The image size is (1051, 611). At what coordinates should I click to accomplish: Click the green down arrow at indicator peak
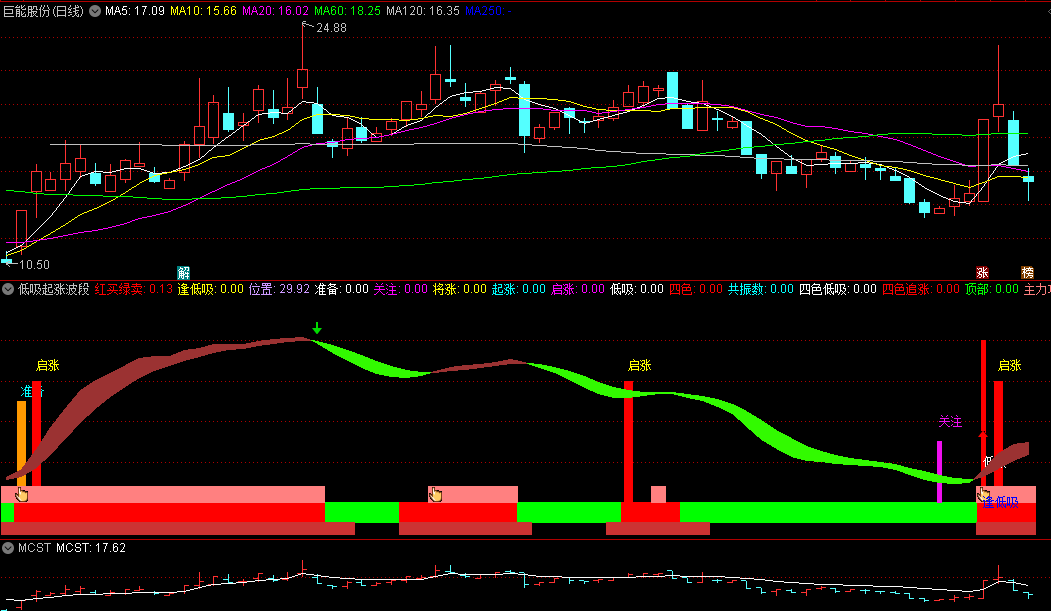pos(317,328)
